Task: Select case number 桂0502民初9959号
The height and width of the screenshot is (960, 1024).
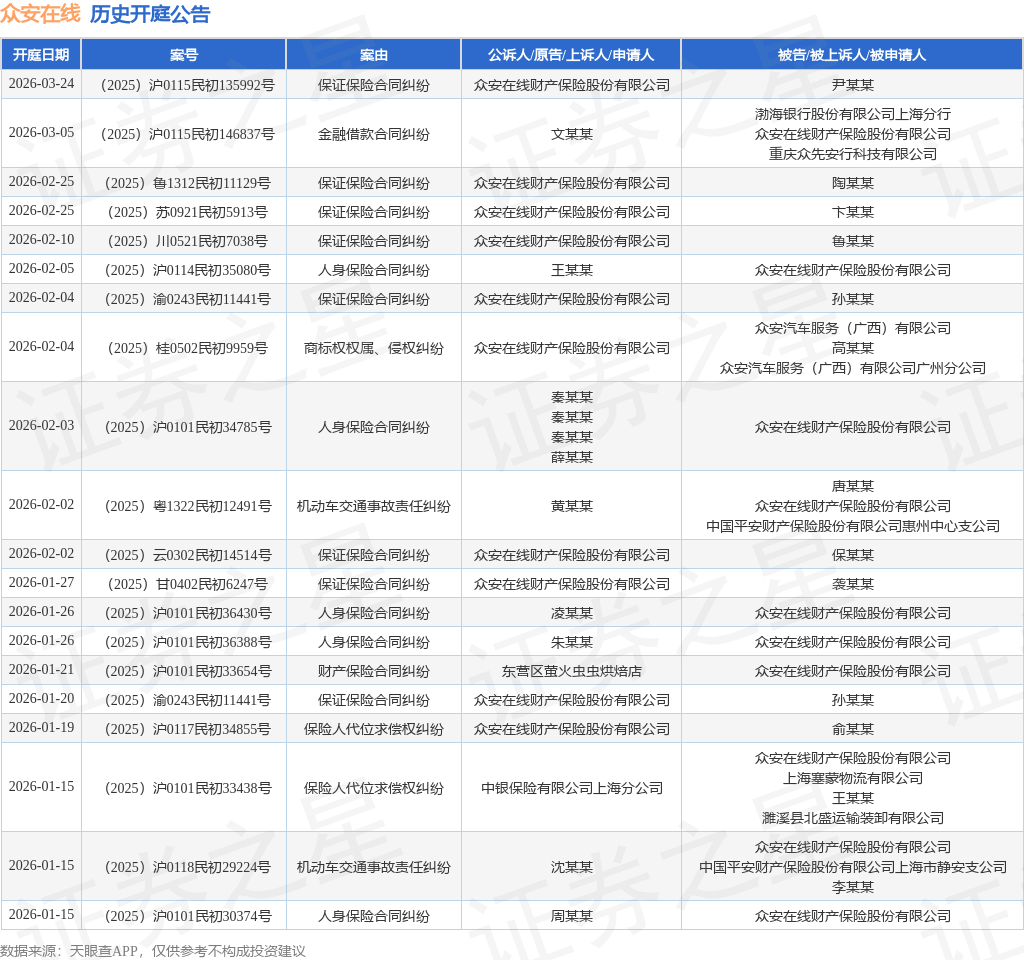Action: tap(187, 348)
